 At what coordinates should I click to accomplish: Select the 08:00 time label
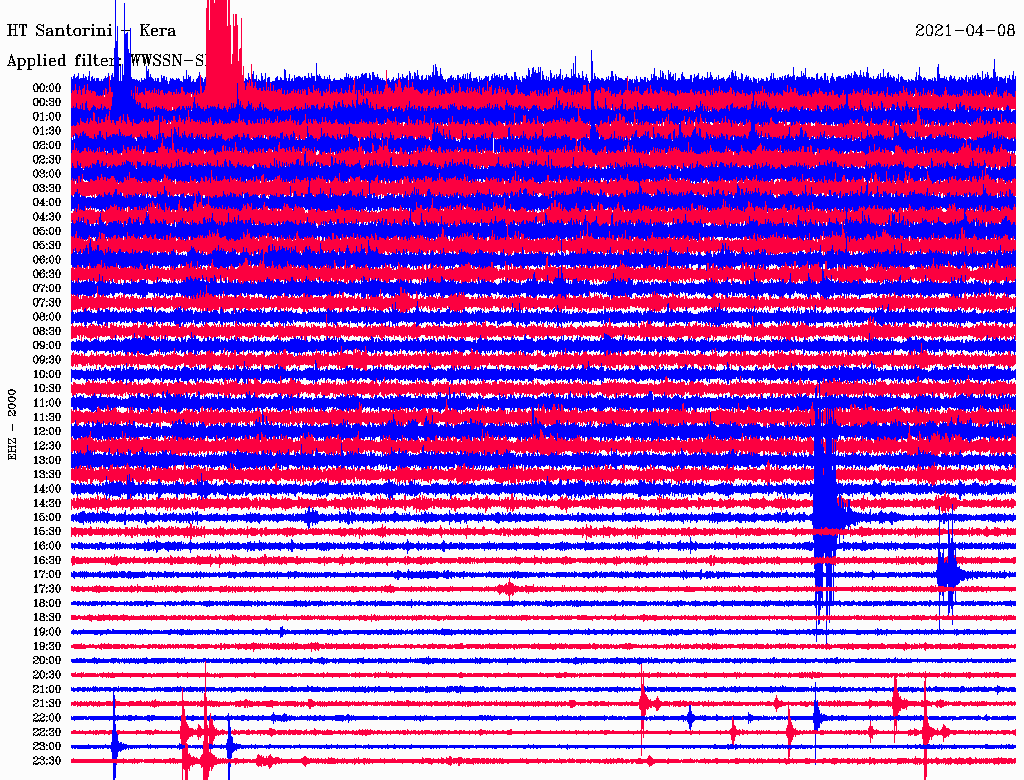coord(47,317)
